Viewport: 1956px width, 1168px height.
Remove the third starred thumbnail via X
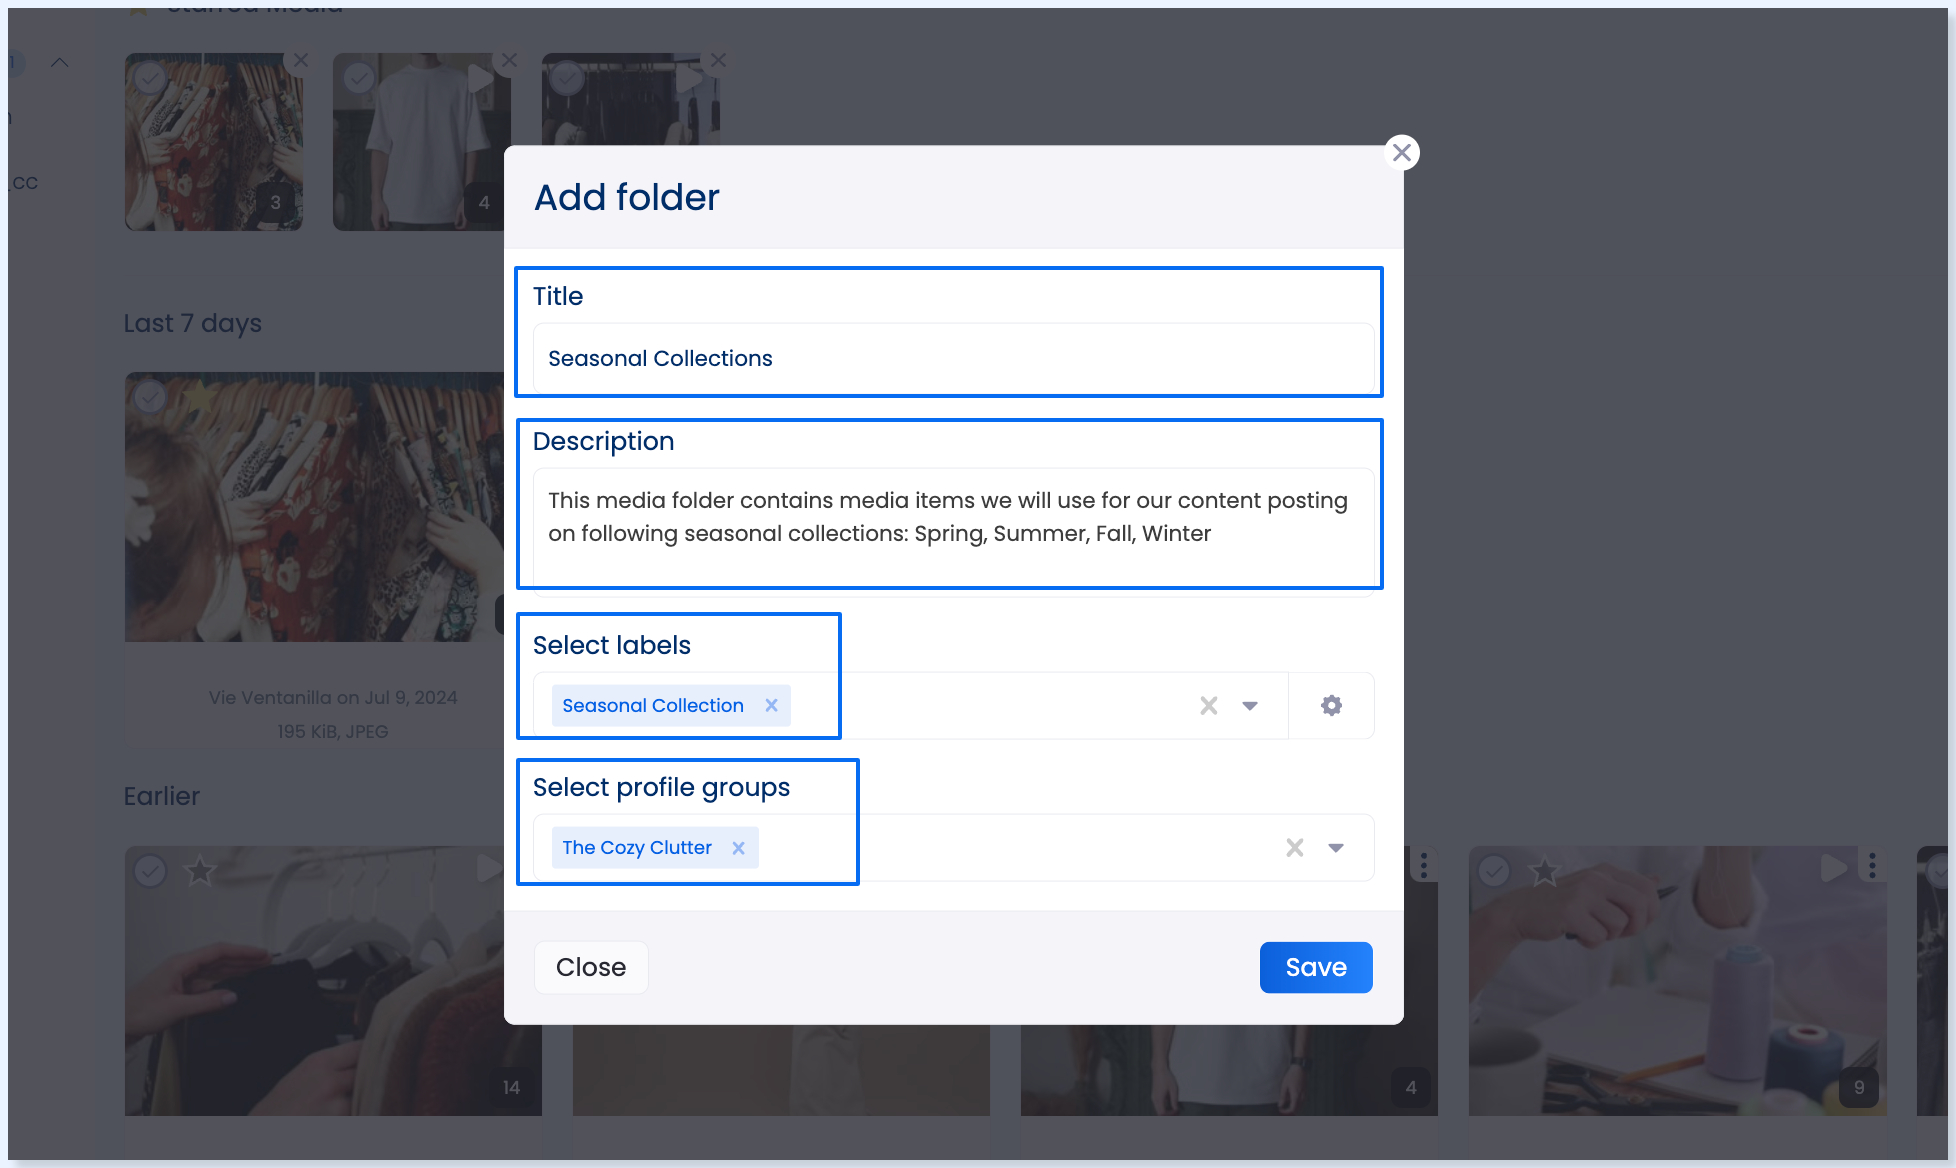coord(718,60)
